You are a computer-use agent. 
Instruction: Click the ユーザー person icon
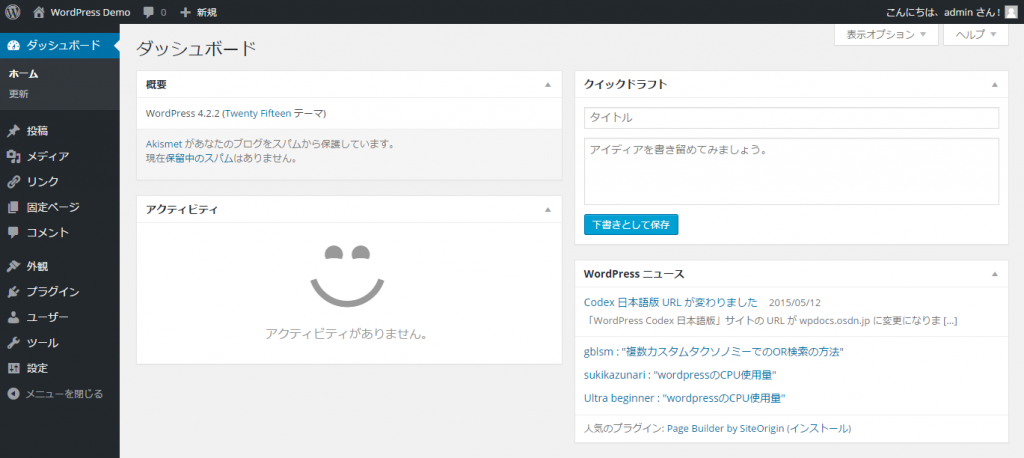[x=13, y=318]
